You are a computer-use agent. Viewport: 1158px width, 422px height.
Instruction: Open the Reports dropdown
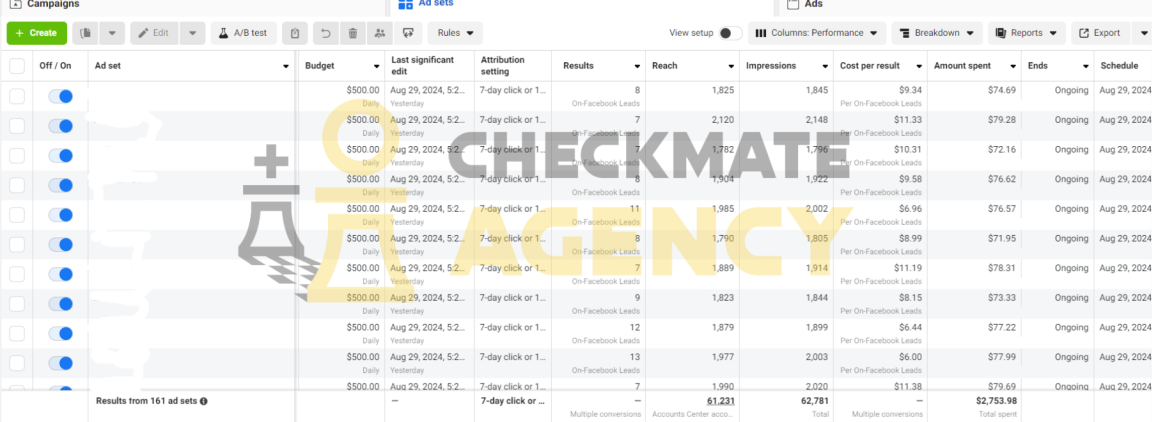pos(1027,33)
